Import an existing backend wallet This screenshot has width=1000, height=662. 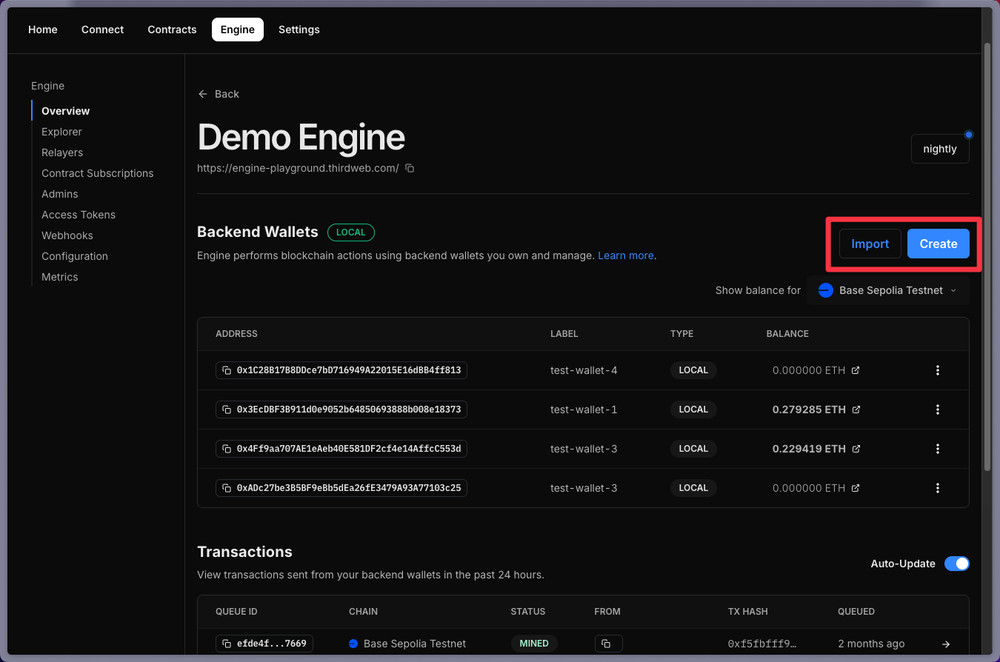tap(869, 243)
